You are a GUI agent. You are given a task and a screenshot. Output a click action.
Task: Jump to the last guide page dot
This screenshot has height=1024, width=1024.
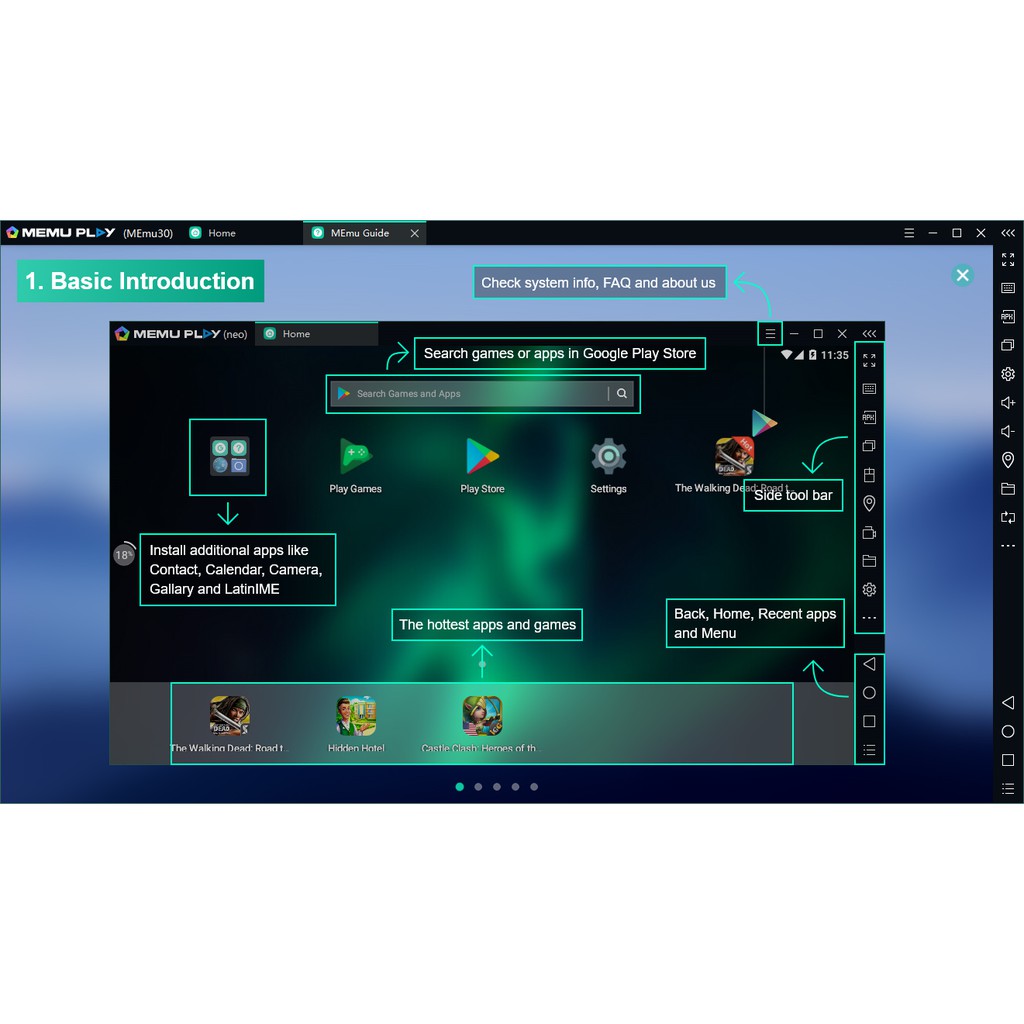[534, 787]
